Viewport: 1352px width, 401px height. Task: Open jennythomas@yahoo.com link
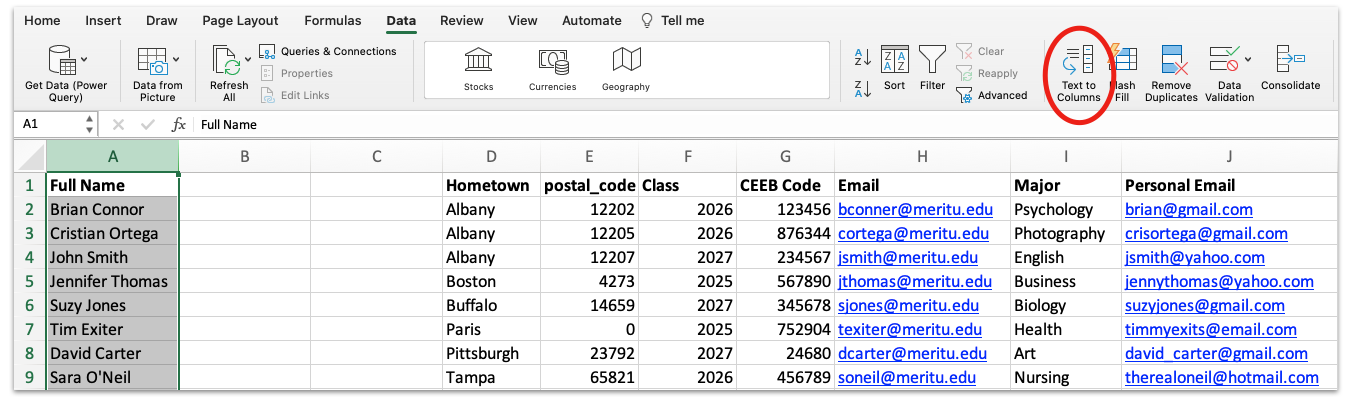pyautogui.click(x=1219, y=282)
